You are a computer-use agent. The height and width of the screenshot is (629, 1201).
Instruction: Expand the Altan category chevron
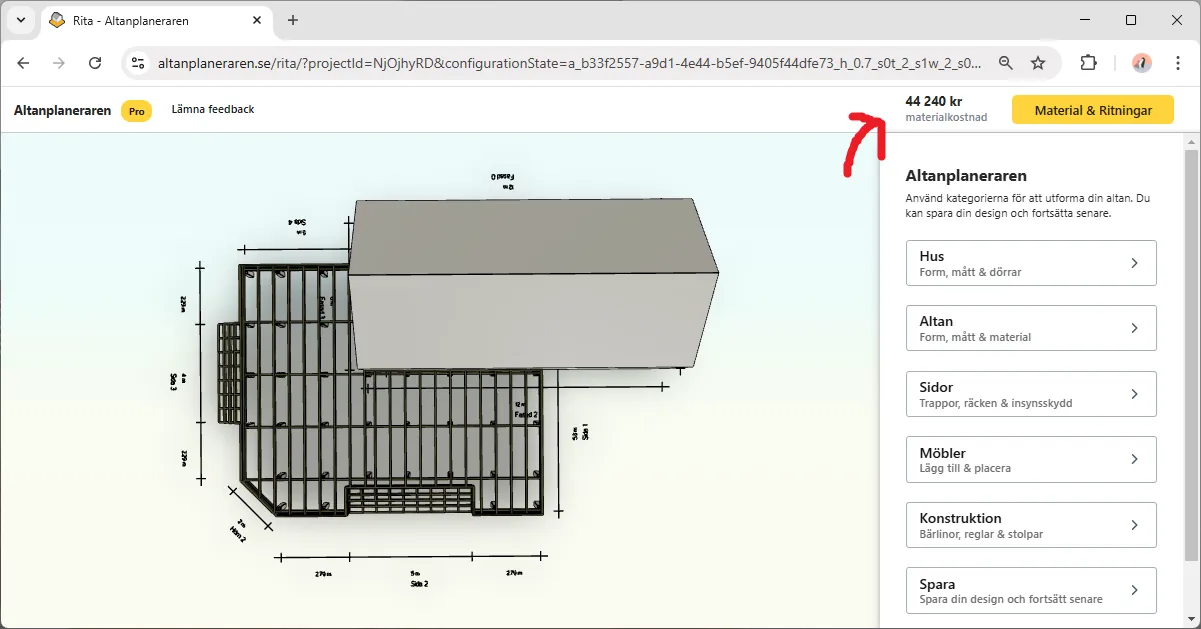pyautogui.click(x=1134, y=328)
